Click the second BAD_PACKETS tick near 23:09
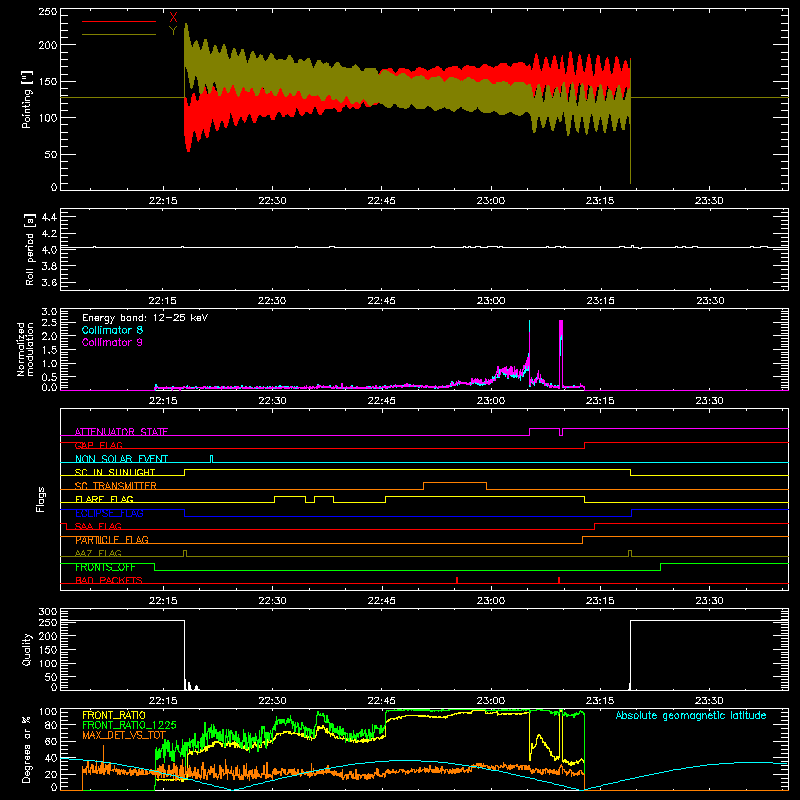Image resolution: width=800 pixels, height=800 pixels. pyautogui.click(x=559, y=580)
